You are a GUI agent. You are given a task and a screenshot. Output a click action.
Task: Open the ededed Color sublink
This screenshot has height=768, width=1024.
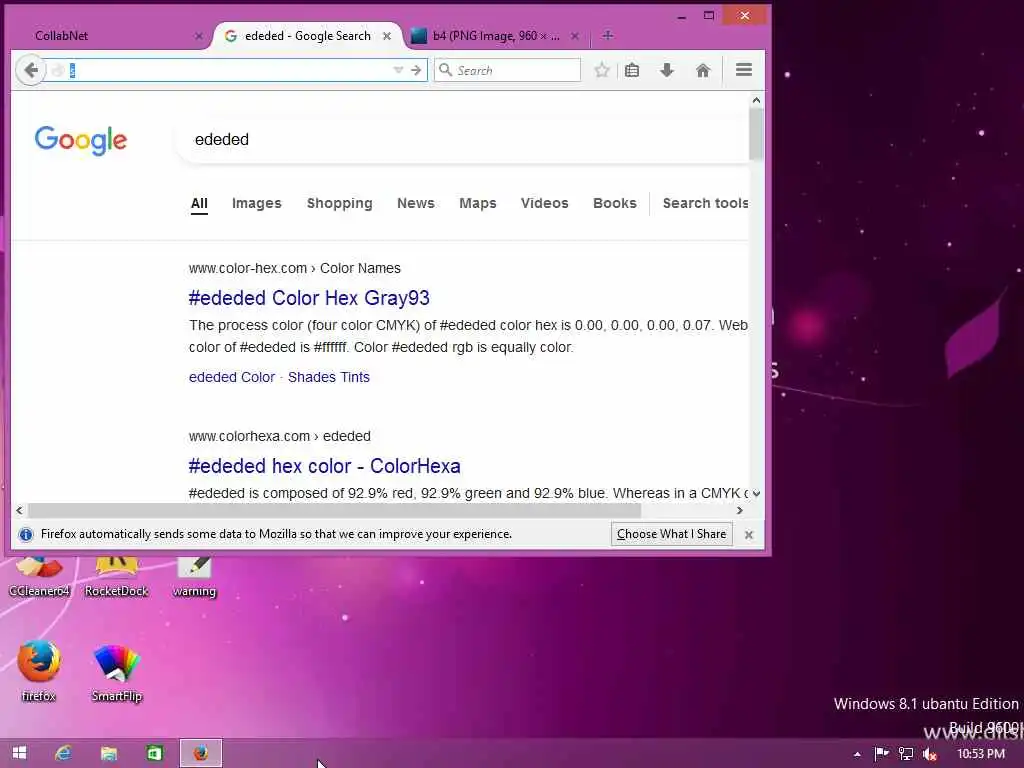232,377
